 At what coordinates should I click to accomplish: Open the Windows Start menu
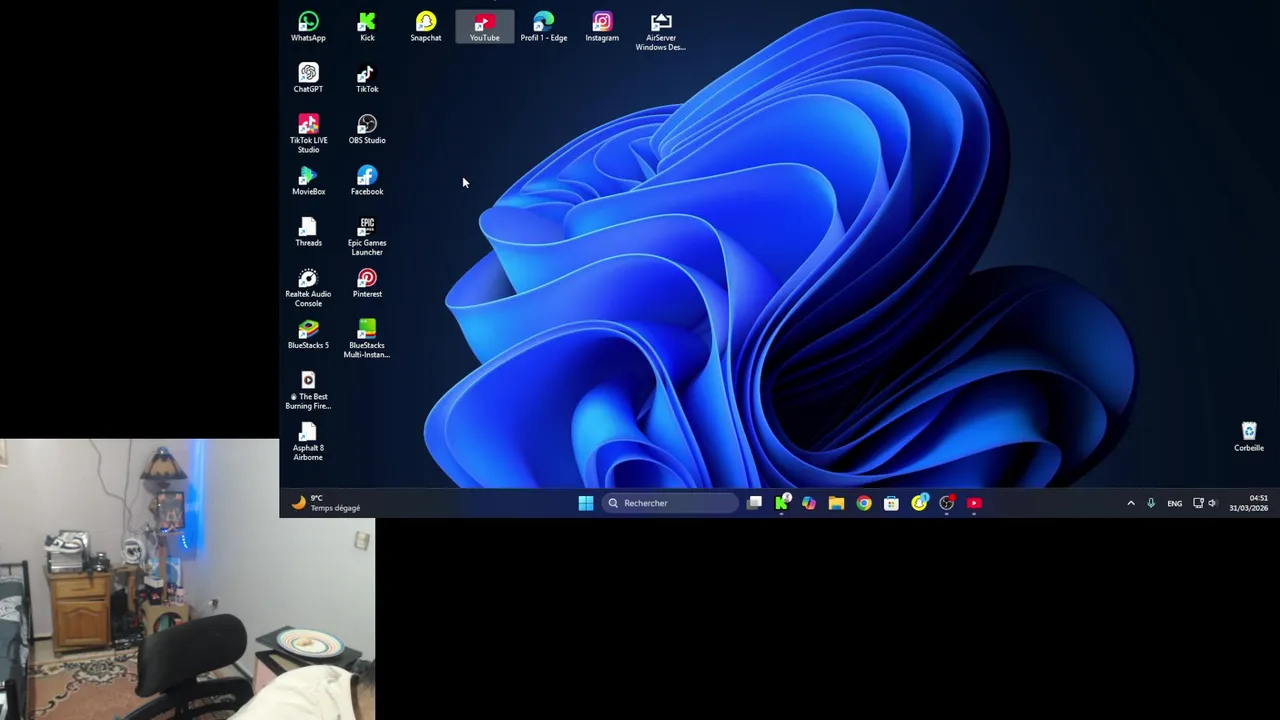tap(586, 503)
